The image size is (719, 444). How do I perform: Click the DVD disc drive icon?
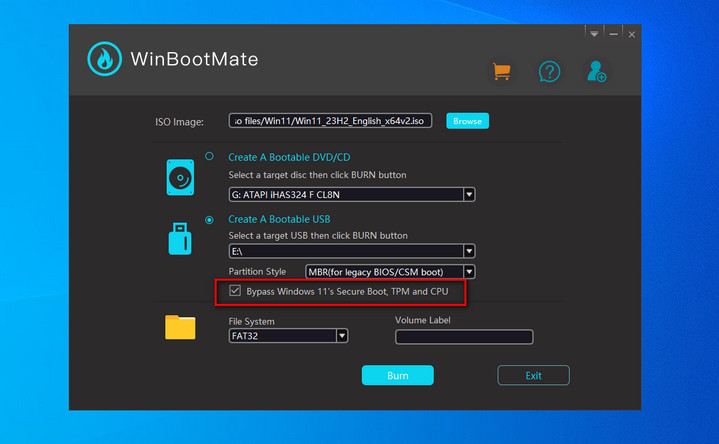(180, 177)
